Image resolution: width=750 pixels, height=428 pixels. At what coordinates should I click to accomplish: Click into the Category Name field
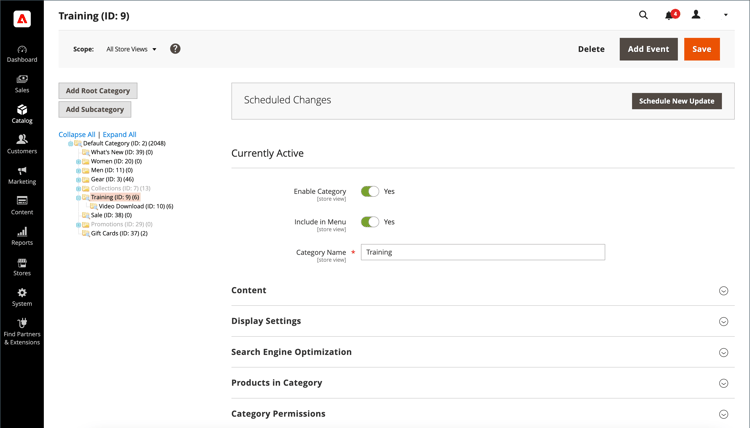(482, 252)
